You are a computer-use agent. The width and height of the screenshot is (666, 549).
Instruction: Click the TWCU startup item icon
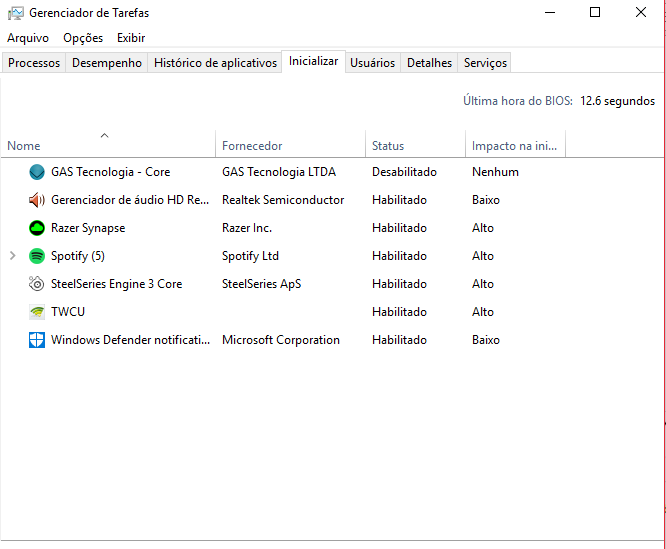click(37, 312)
